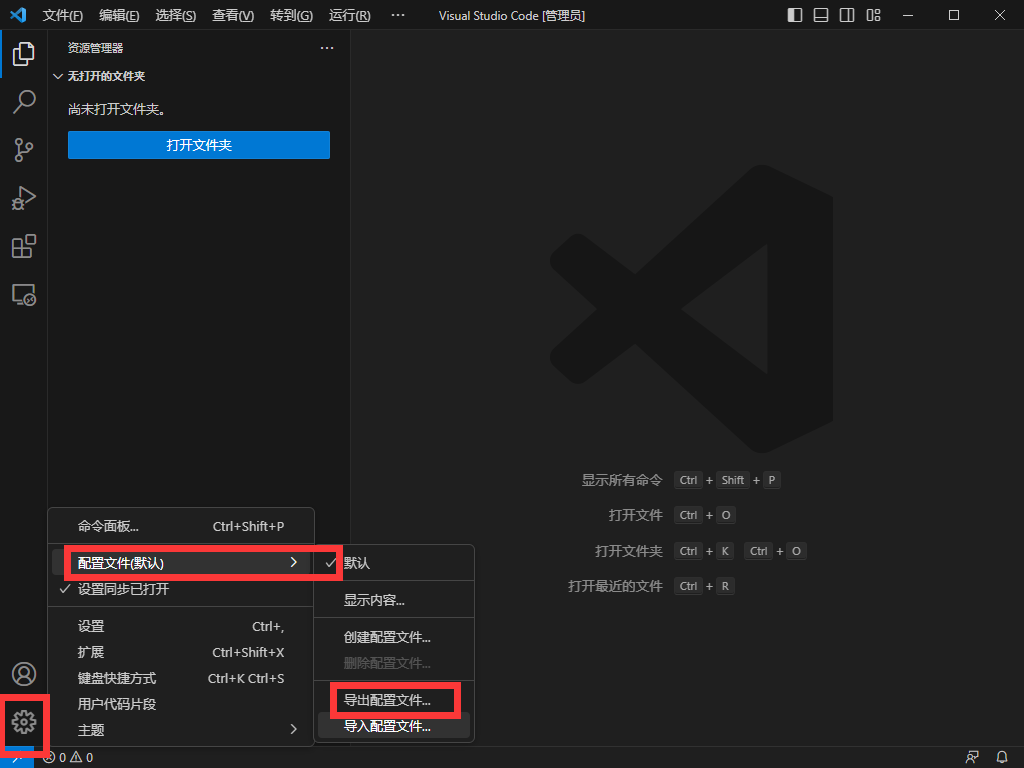1024x768 pixels.
Task: Click the notifications bell in status bar
Action: coord(1002,758)
